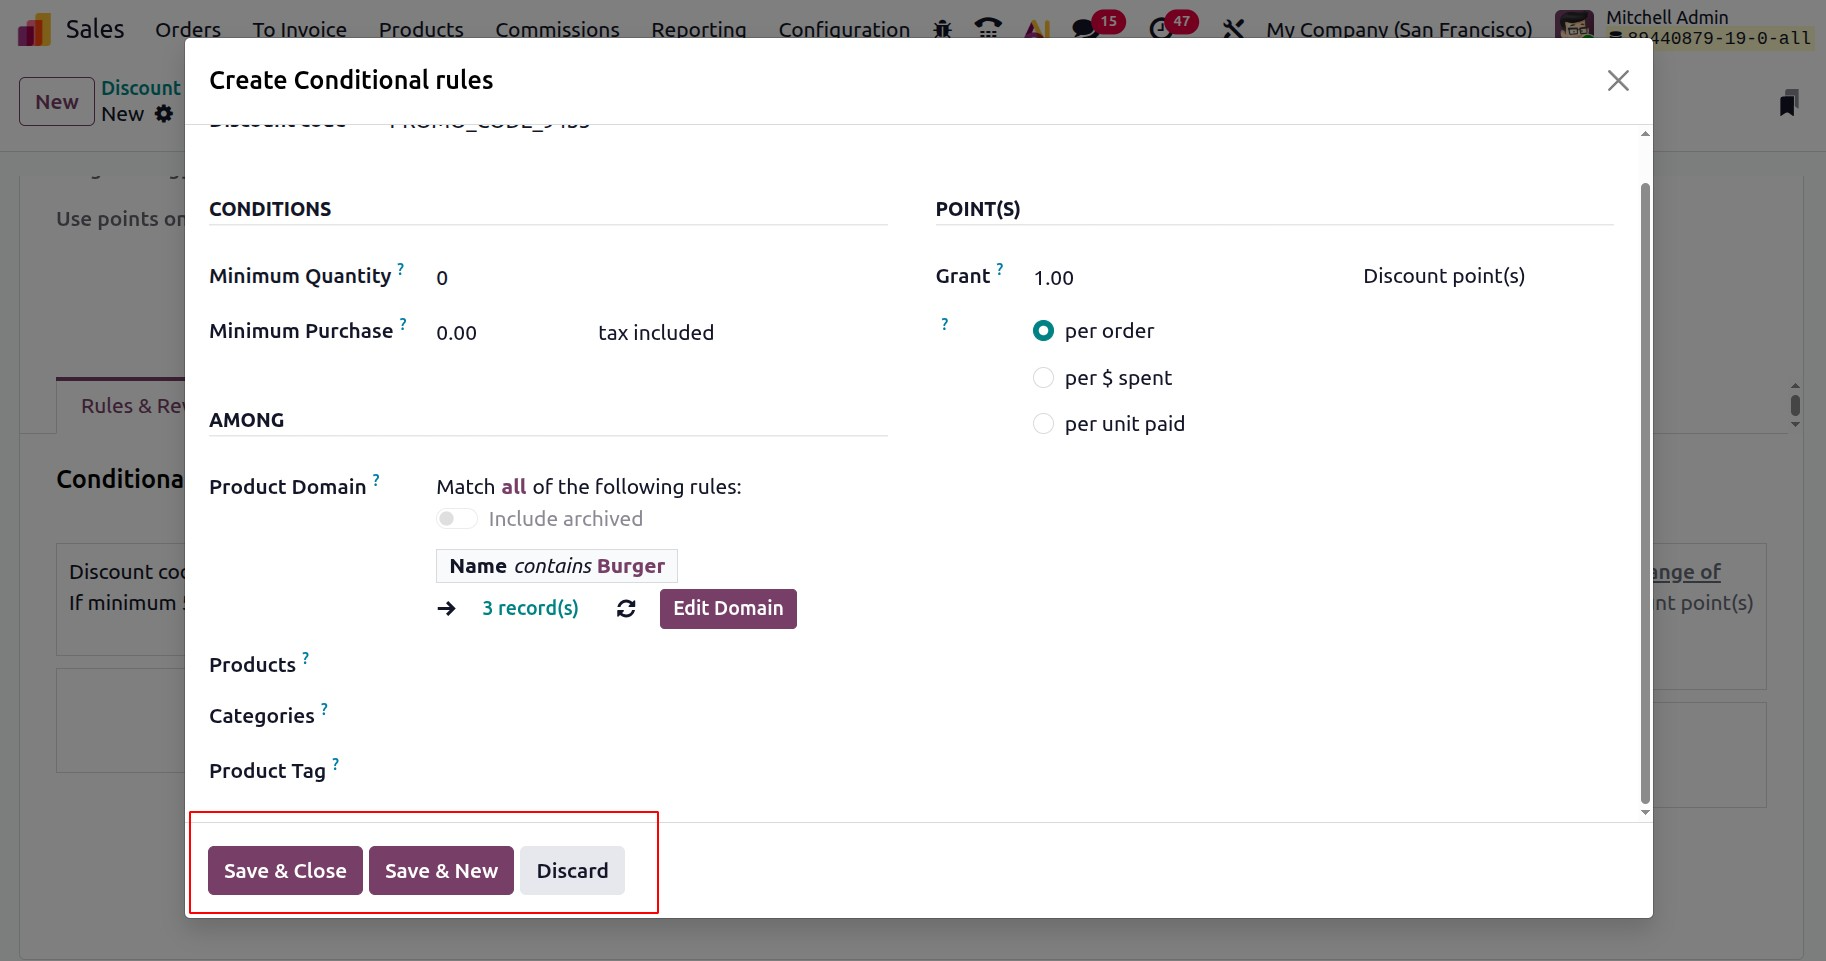The height and width of the screenshot is (961, 1826).
Task: Open the gear actions menu beside New
Action: (164, 114)
